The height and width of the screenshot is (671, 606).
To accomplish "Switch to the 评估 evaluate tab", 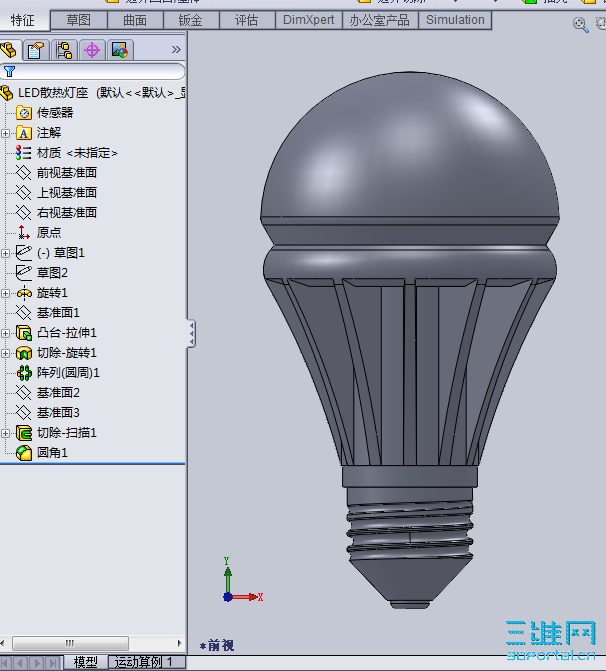I will [247, 20].
